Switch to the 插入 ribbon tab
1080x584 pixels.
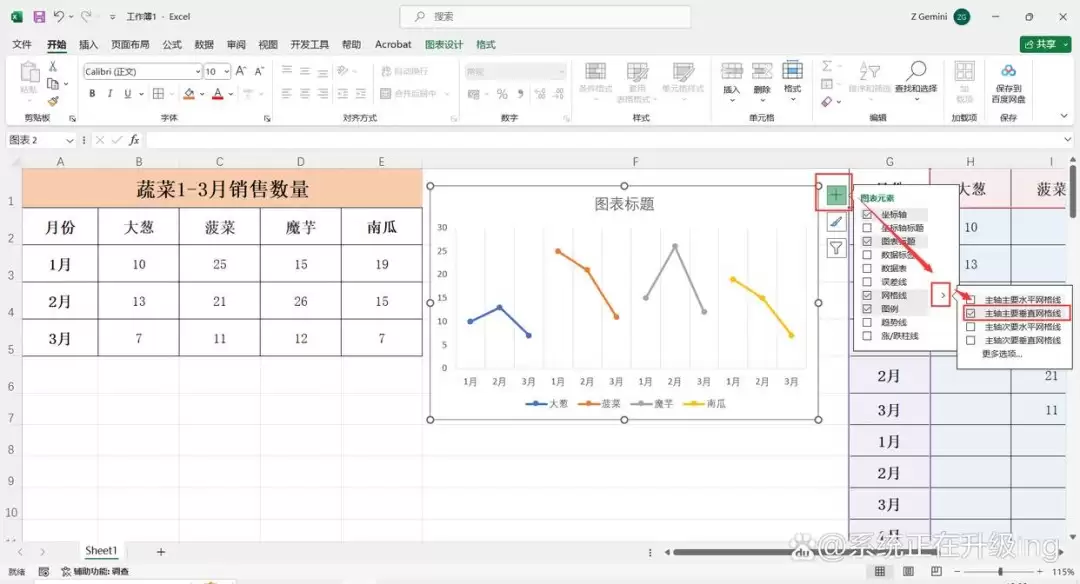88,45
